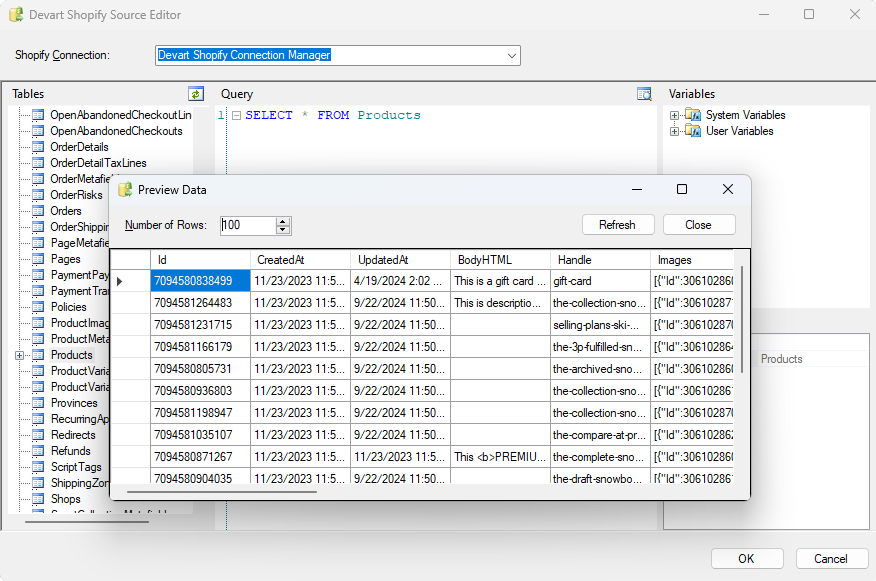Click the Number of Rows input field
Screen dimensions: 876x581
pos(247,226)
